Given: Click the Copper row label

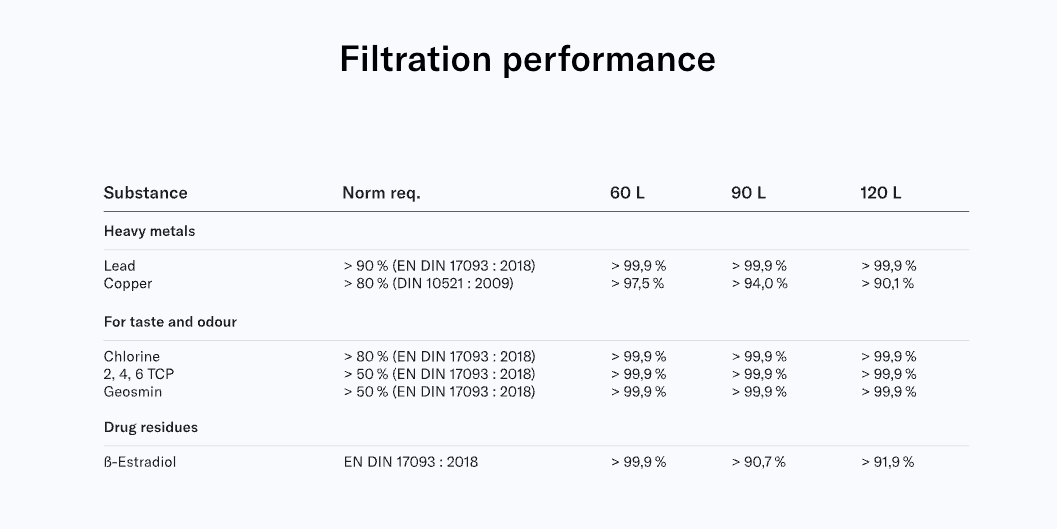Looking at the screenshot, I should pyautogui.click(x=128, y=284).
